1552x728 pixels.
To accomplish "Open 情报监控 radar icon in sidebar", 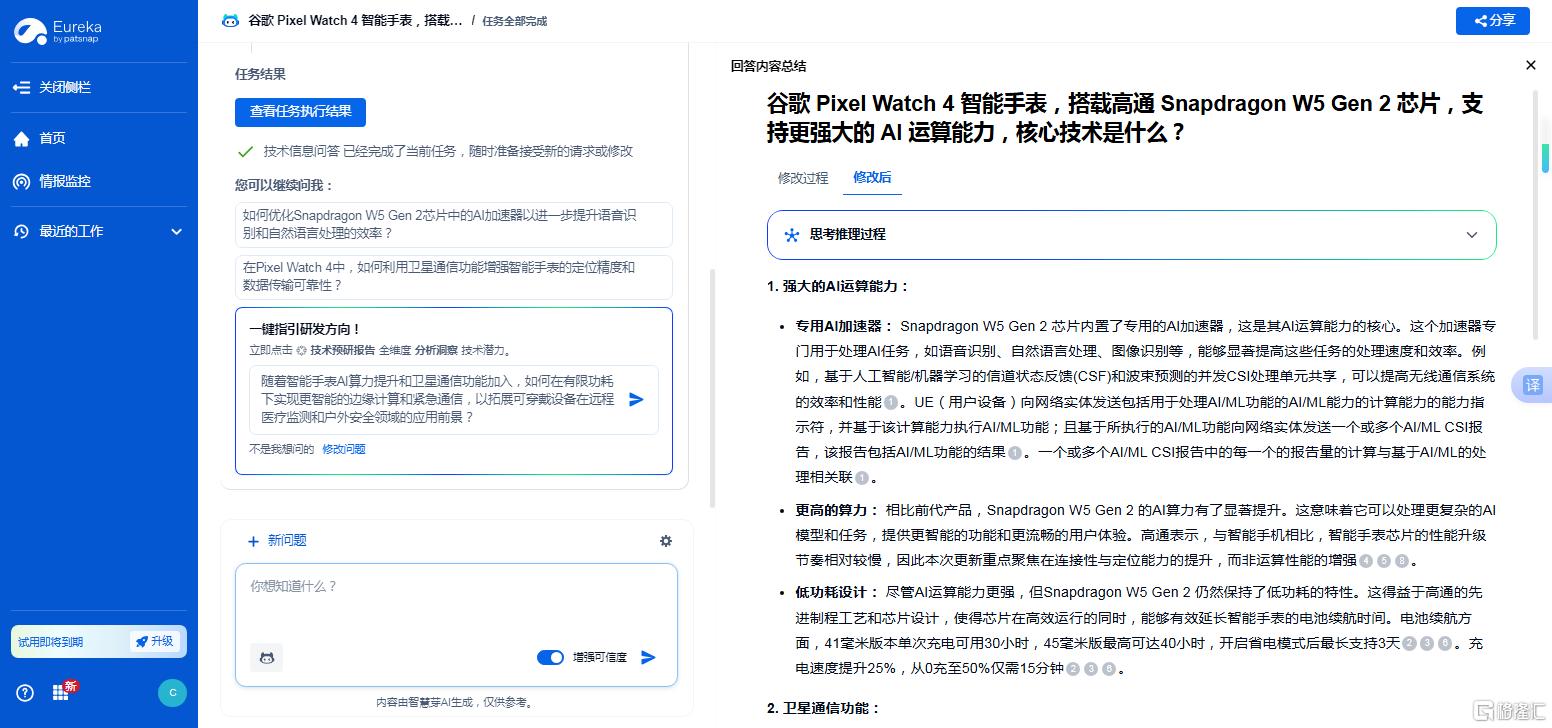I will (x=21, y=182).
